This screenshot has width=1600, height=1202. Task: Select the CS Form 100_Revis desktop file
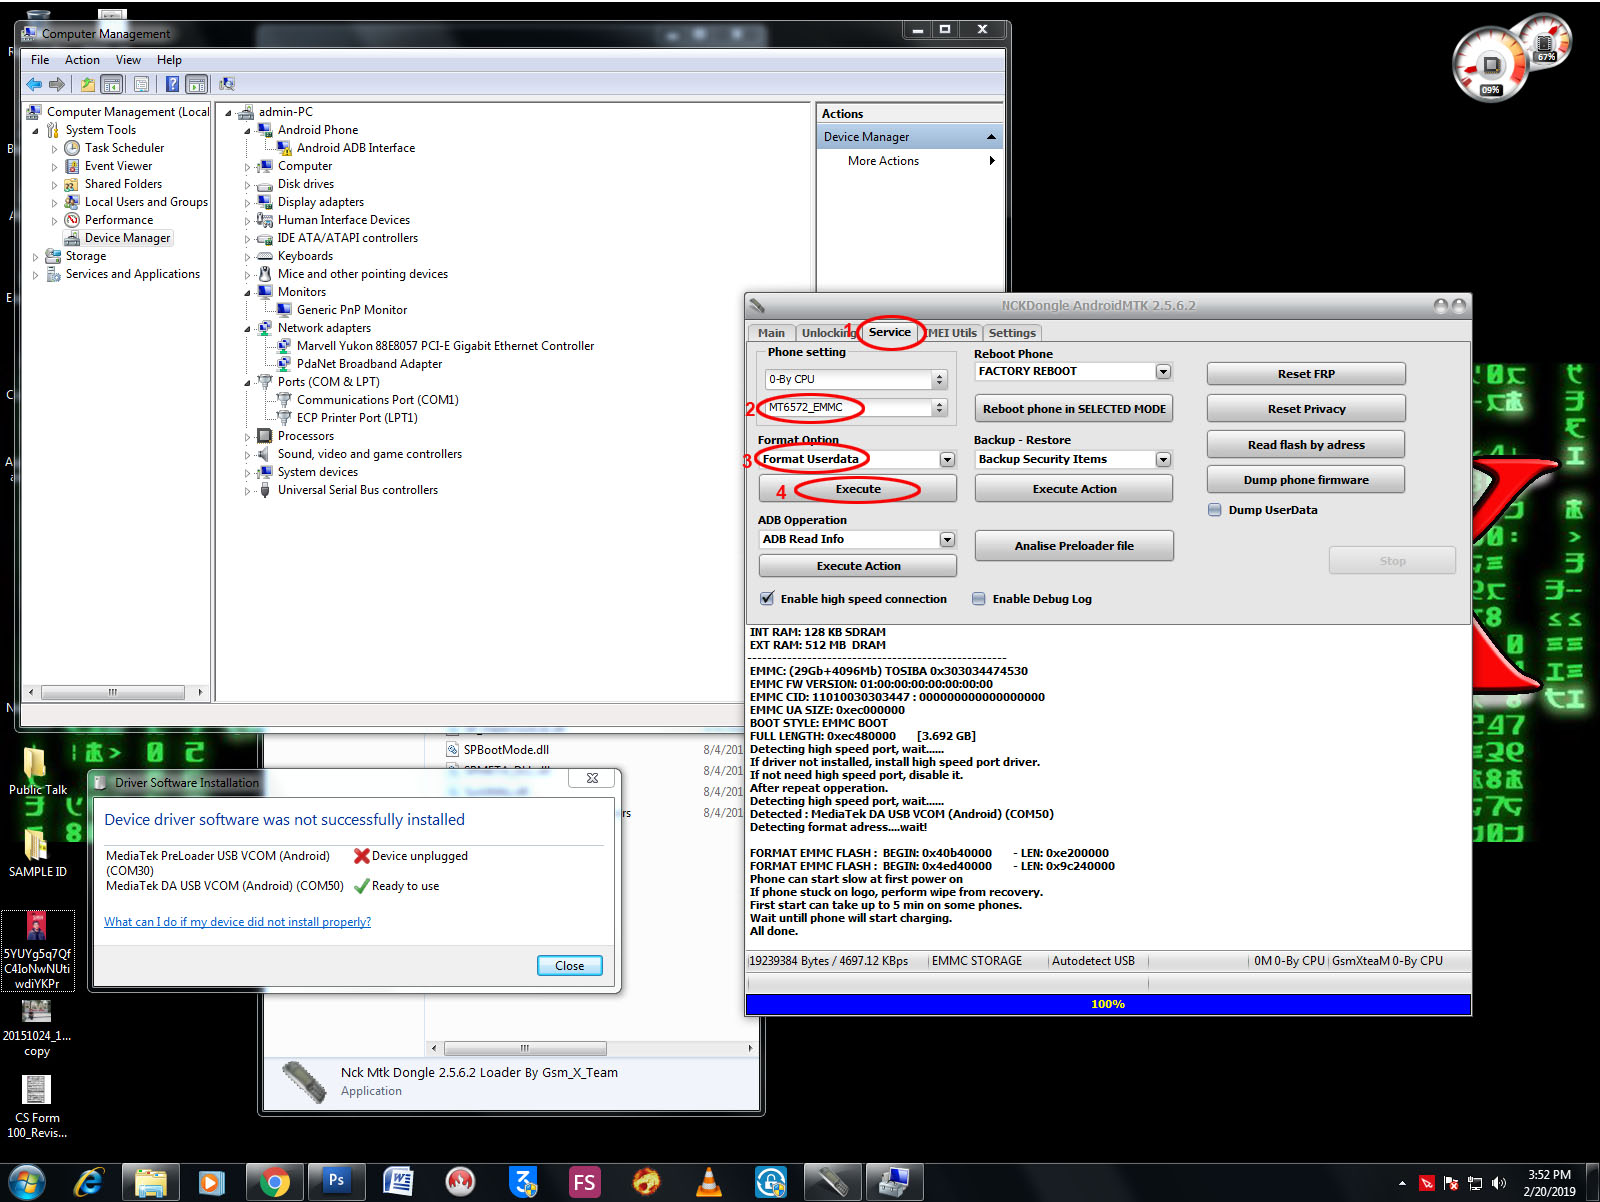(37, 1106)
